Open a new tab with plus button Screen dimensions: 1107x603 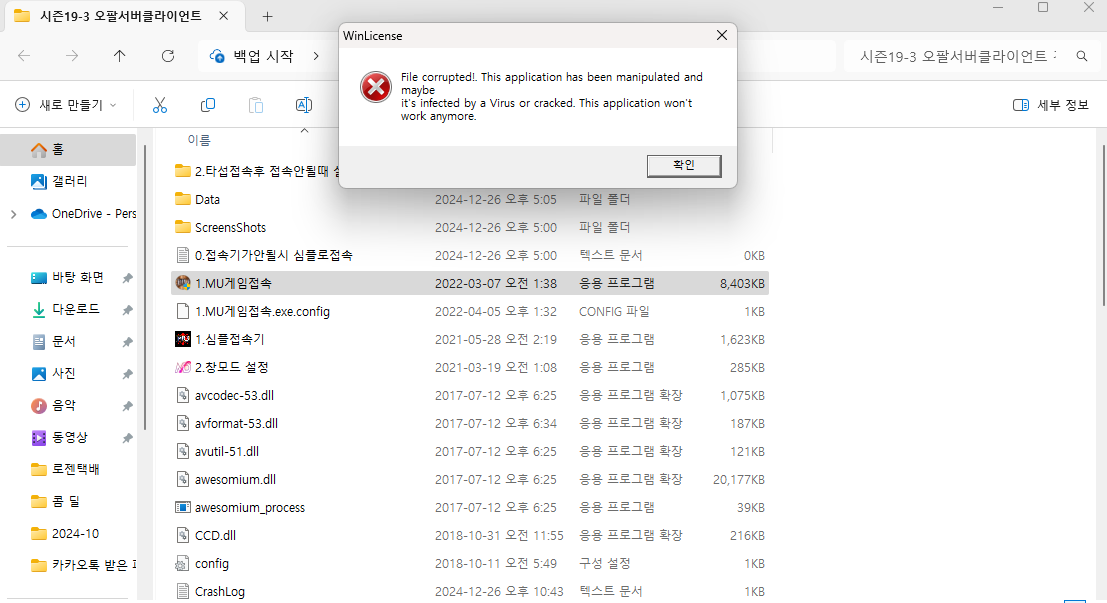click(267, 16)
